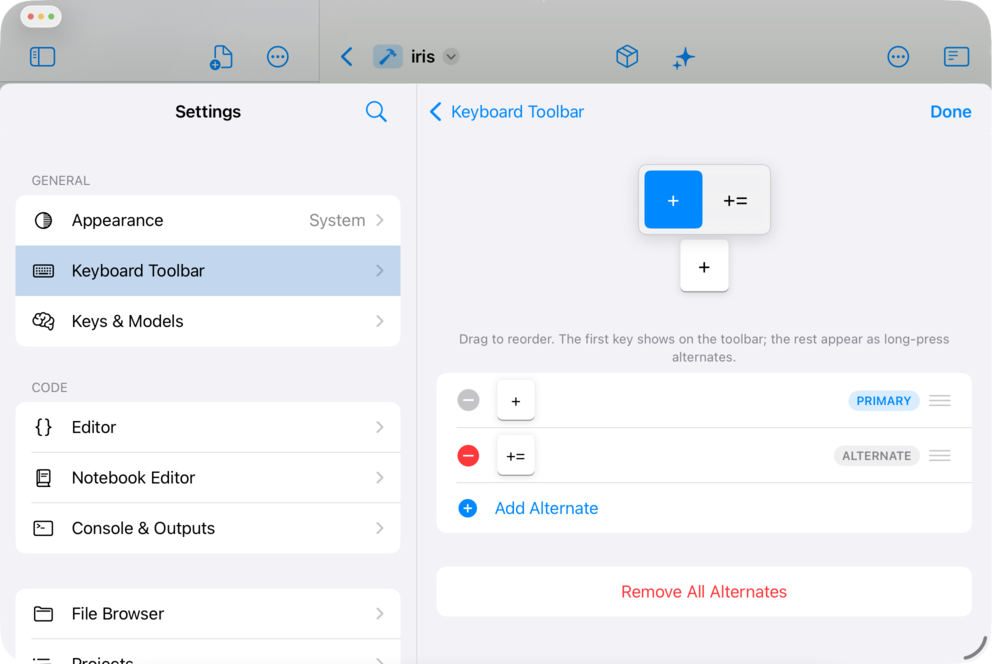Click the += key cap in alternate row
This screenshot has width=992, height=664.
click(516, 455)
